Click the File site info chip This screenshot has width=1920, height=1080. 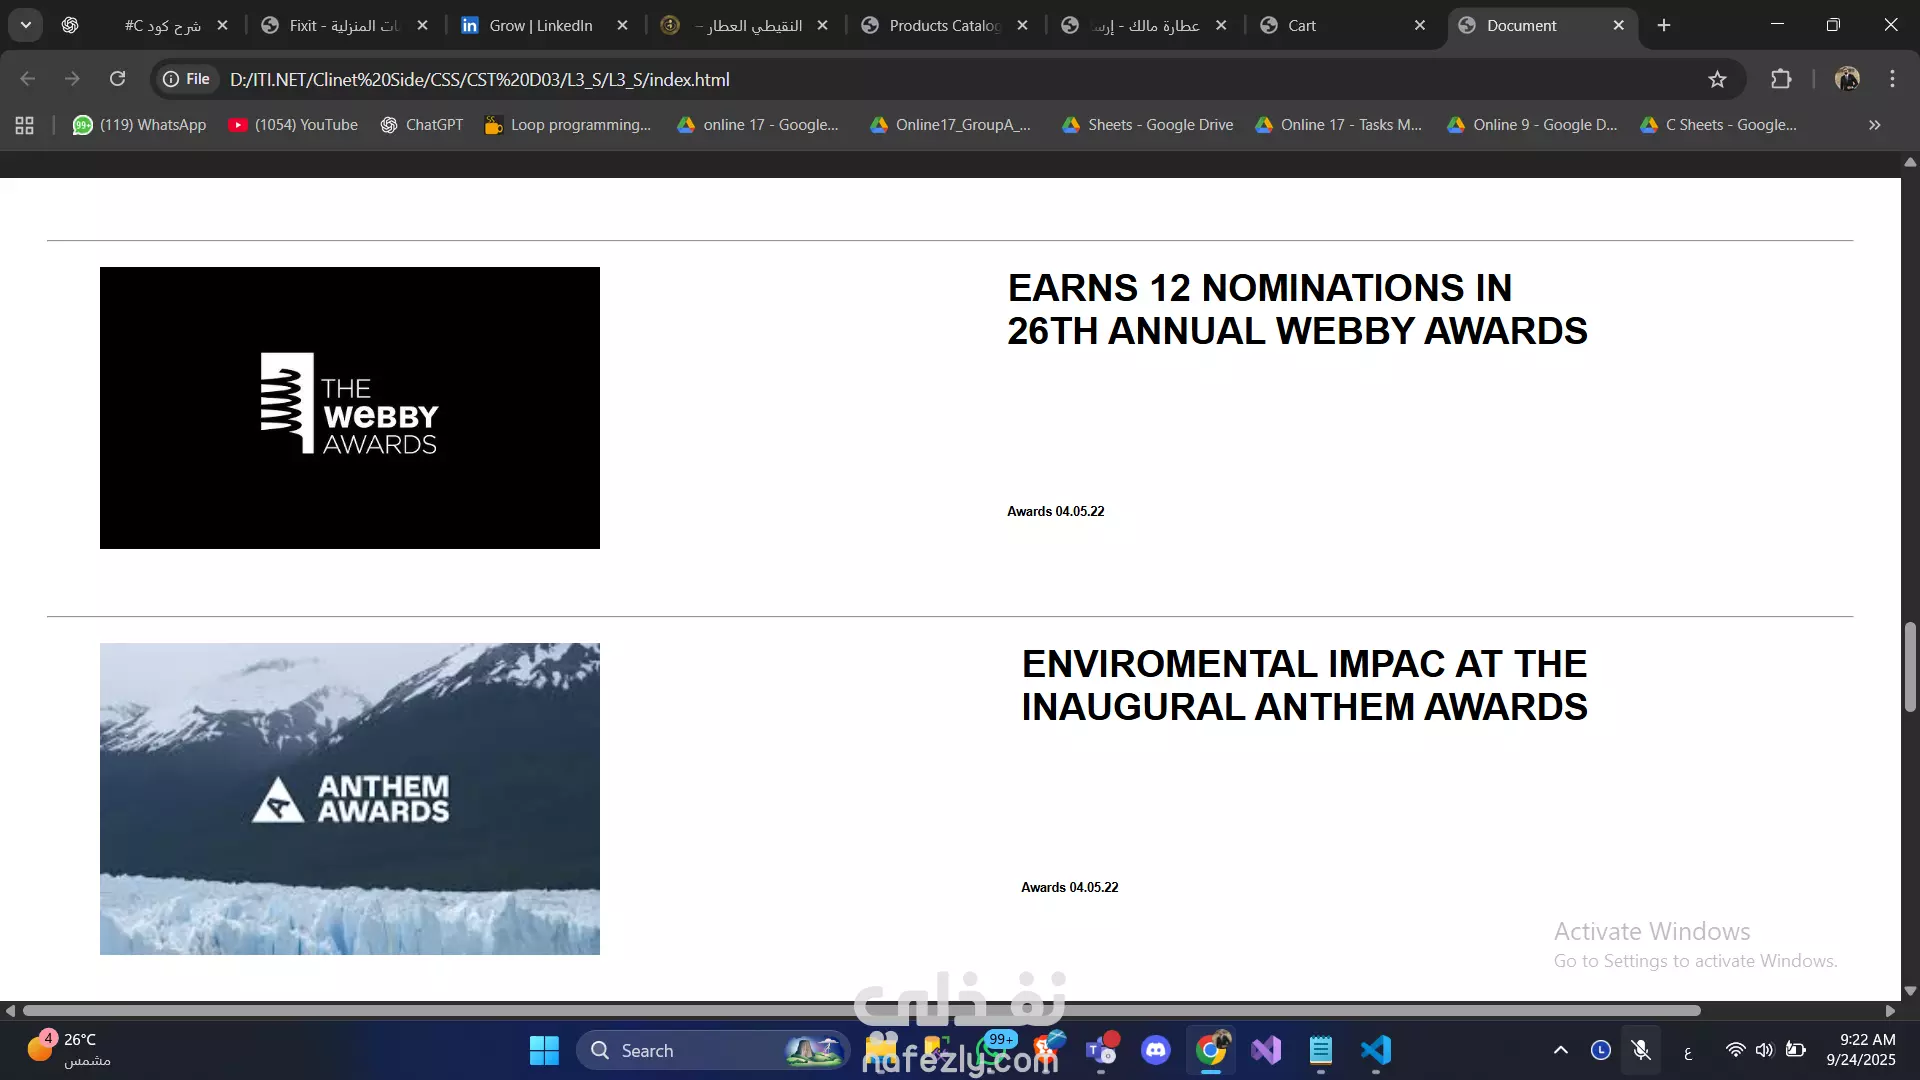point(187,79)
